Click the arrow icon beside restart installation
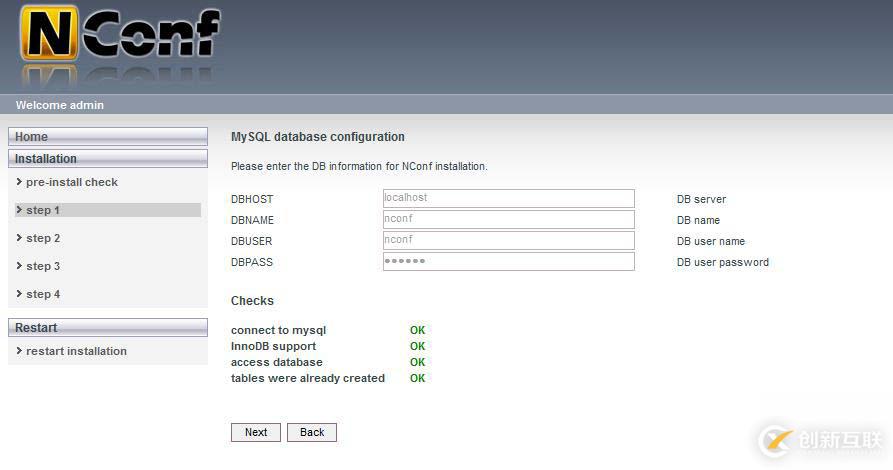The height and width of the screenshot is (470, 893). click(19, 351)
